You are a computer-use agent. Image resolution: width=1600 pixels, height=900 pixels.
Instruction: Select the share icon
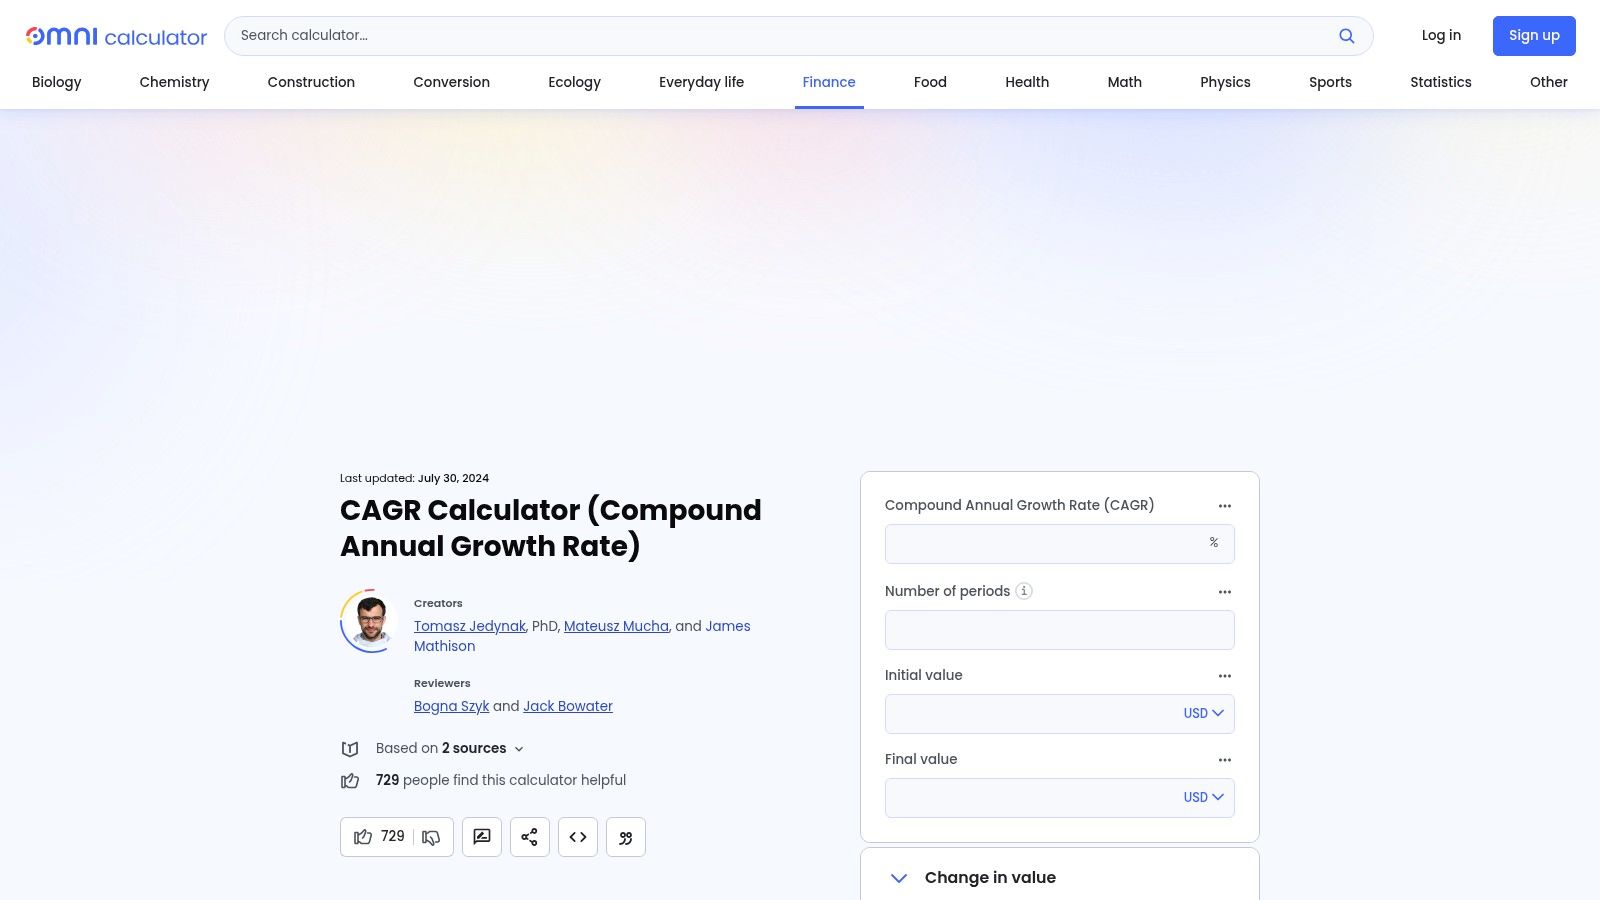pos(529,837)
